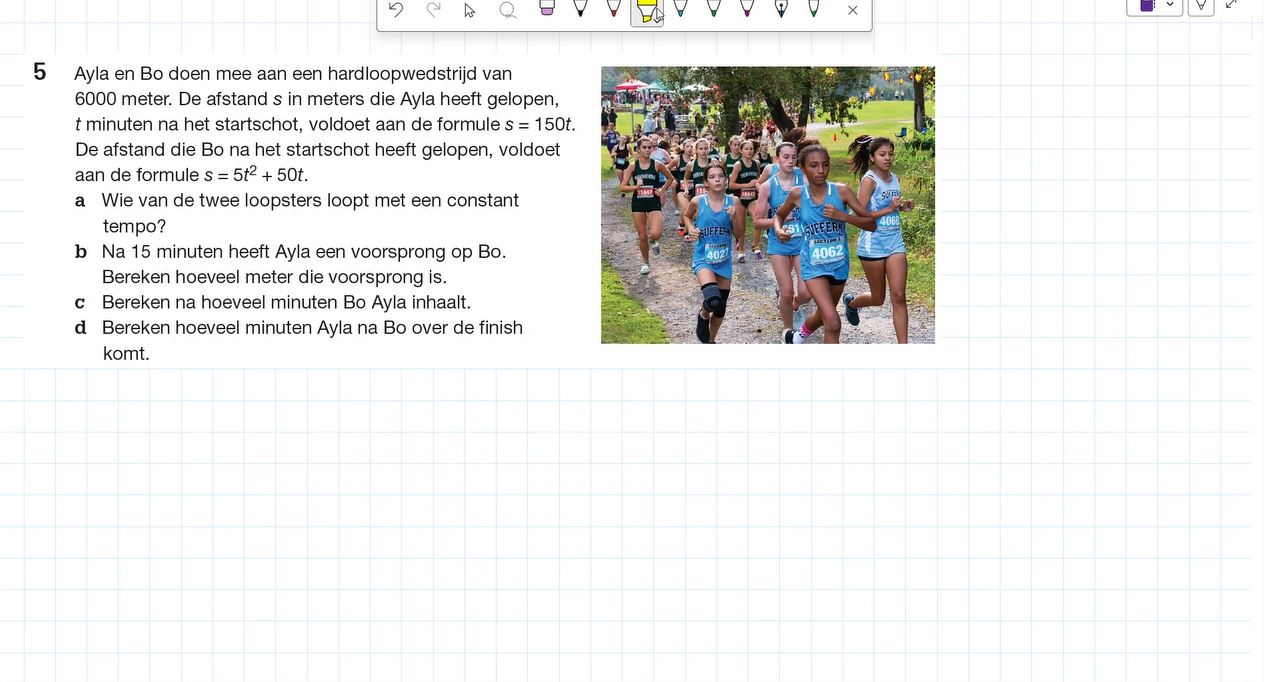Select the black pen
1264x682 pixels.
(580, 8)
